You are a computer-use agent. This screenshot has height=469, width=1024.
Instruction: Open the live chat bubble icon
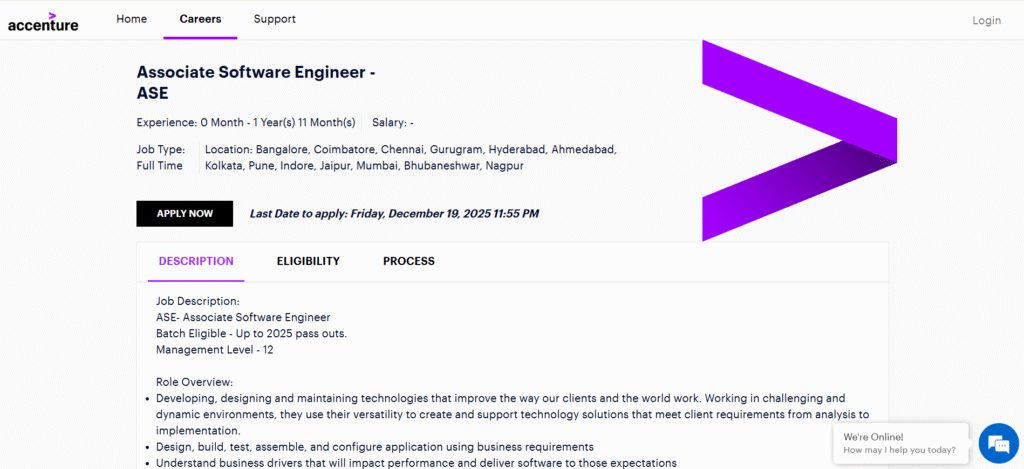997,443
